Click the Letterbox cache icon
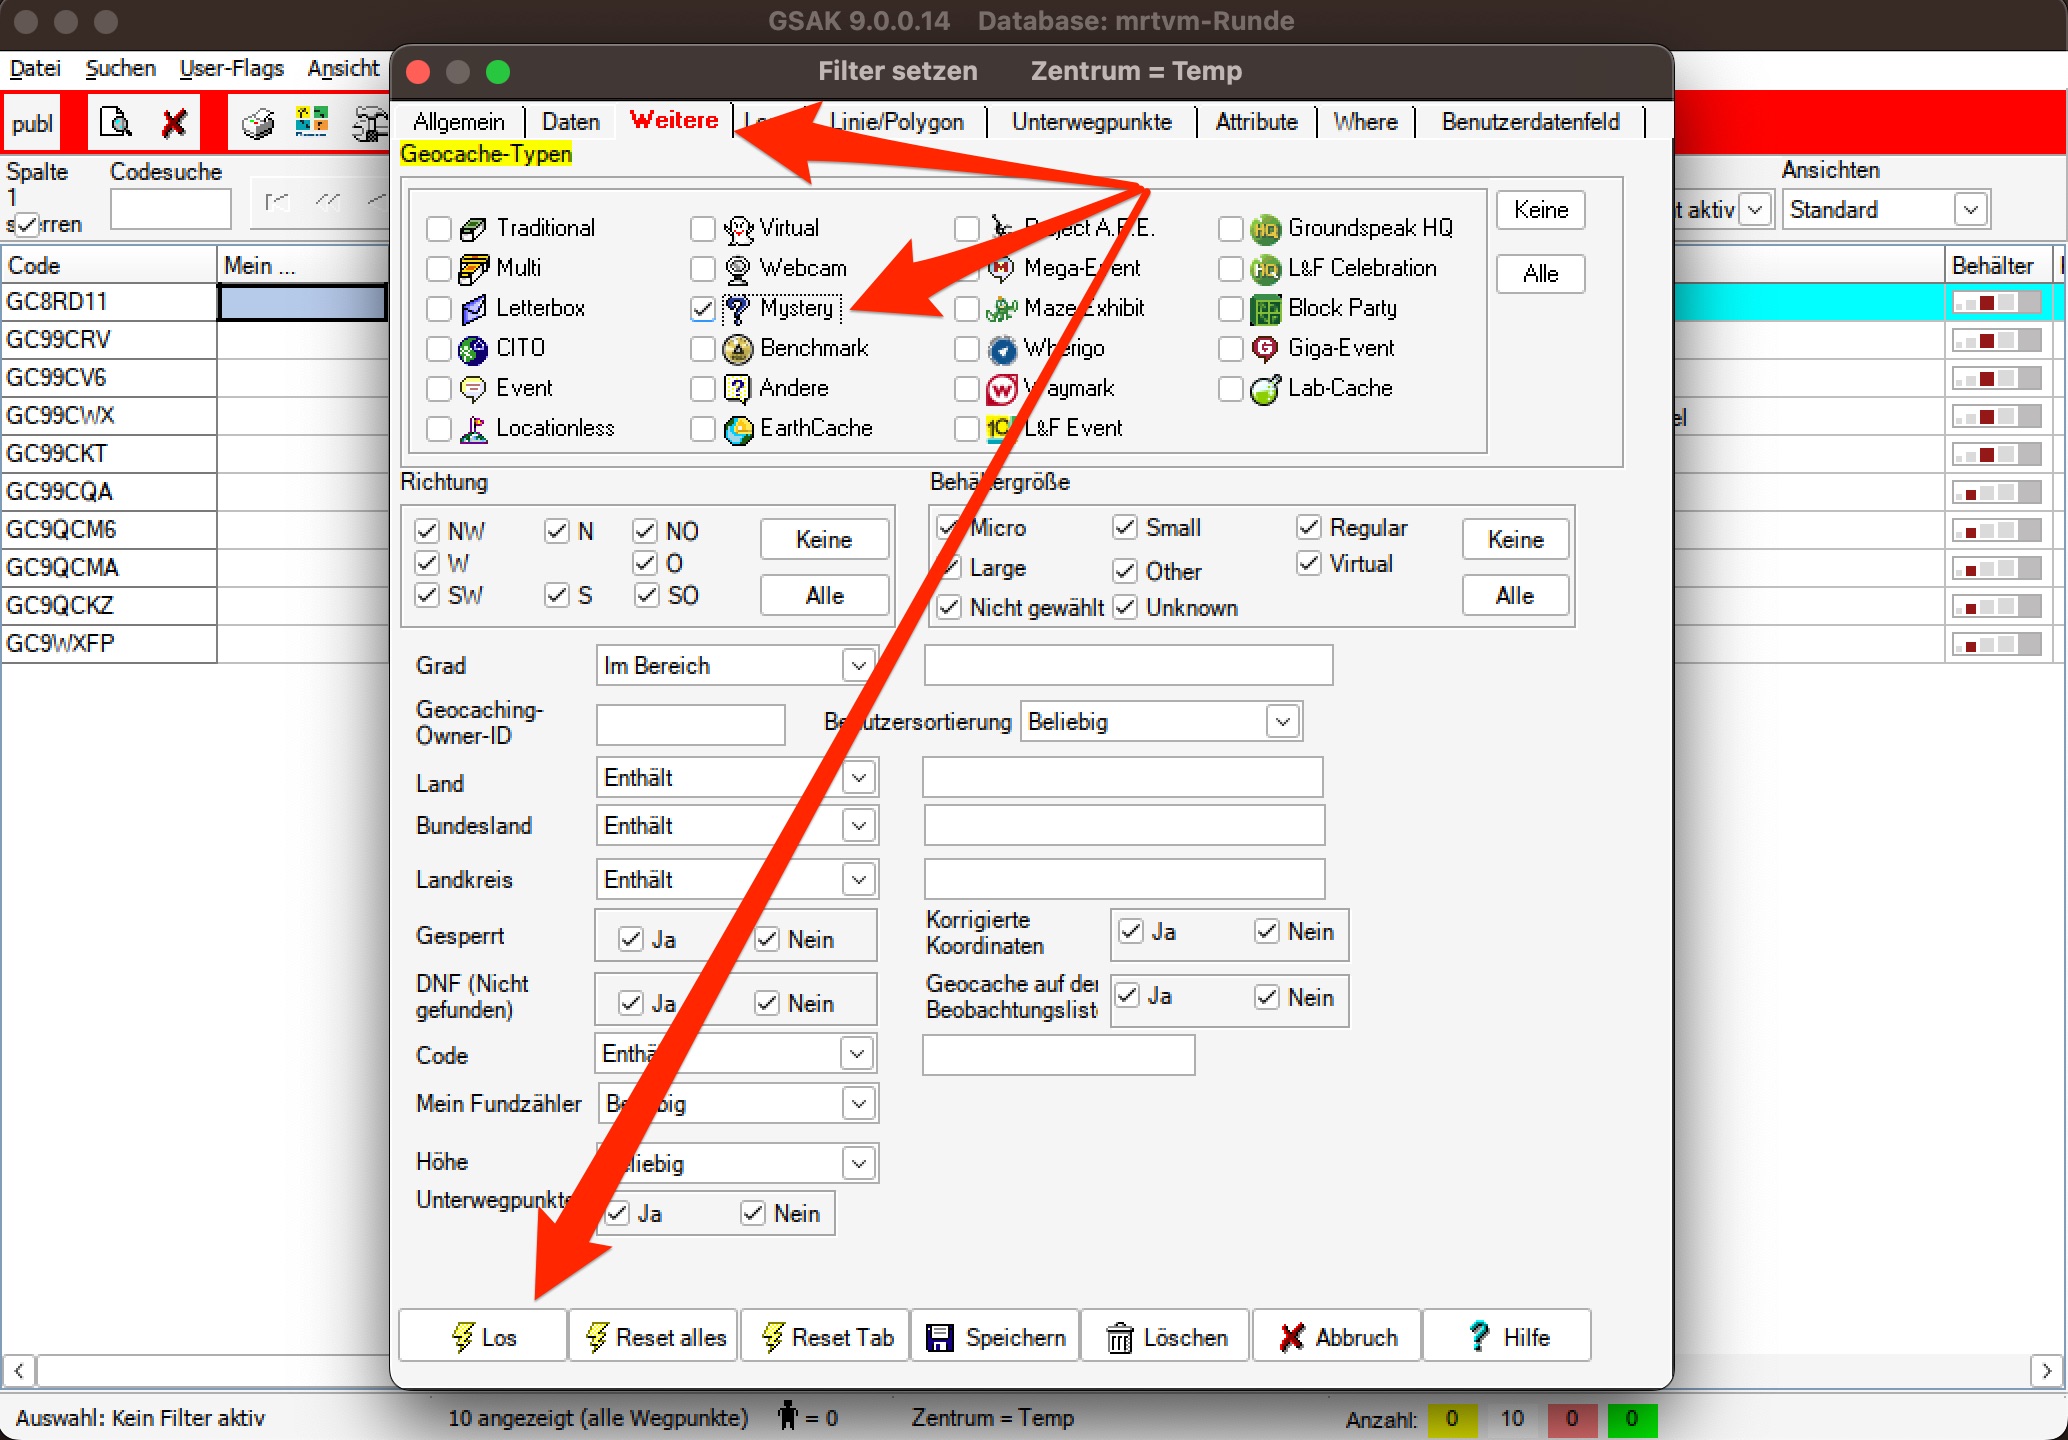The height and width of the screenshot is (1440, 2068). pos(473,309)
